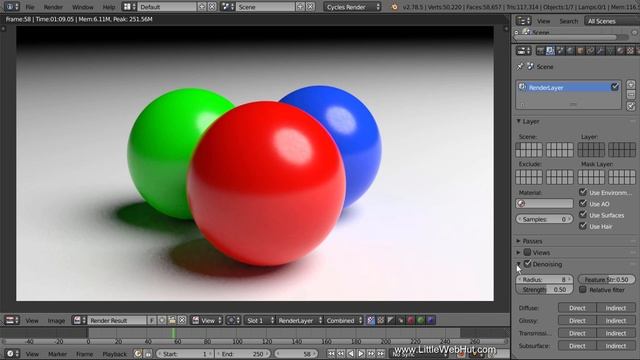The image size is (640, 360).
Task: Show the blue channel in image editor
Action: [x=431, y=320]
